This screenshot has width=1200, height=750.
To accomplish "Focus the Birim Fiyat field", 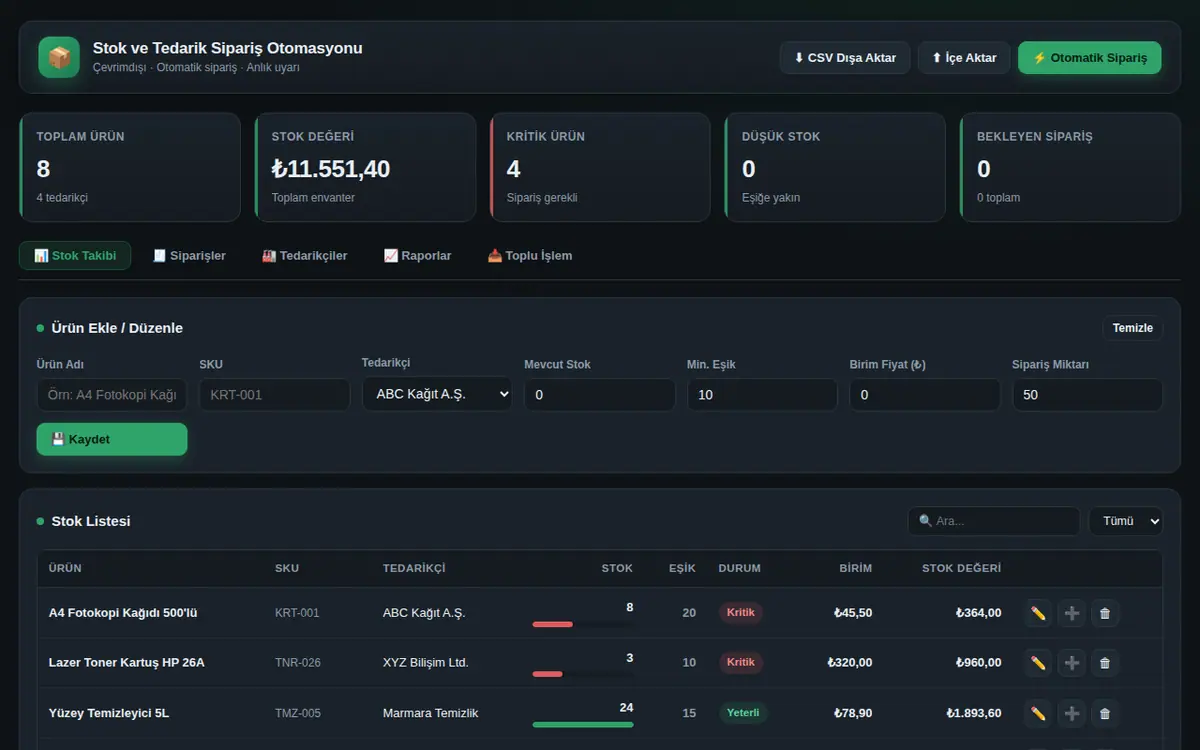I will click(925, 395).
